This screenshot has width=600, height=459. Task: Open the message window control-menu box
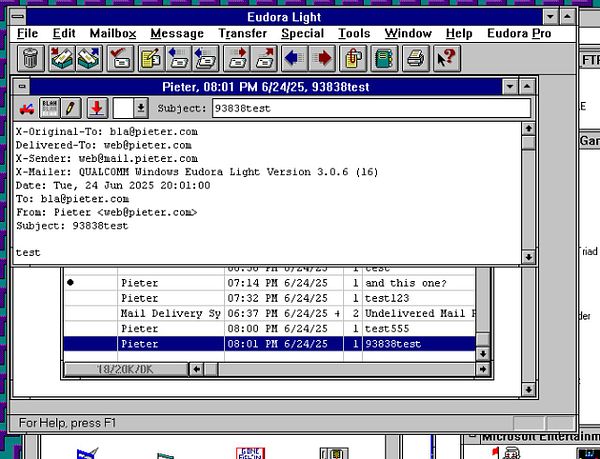22,87
